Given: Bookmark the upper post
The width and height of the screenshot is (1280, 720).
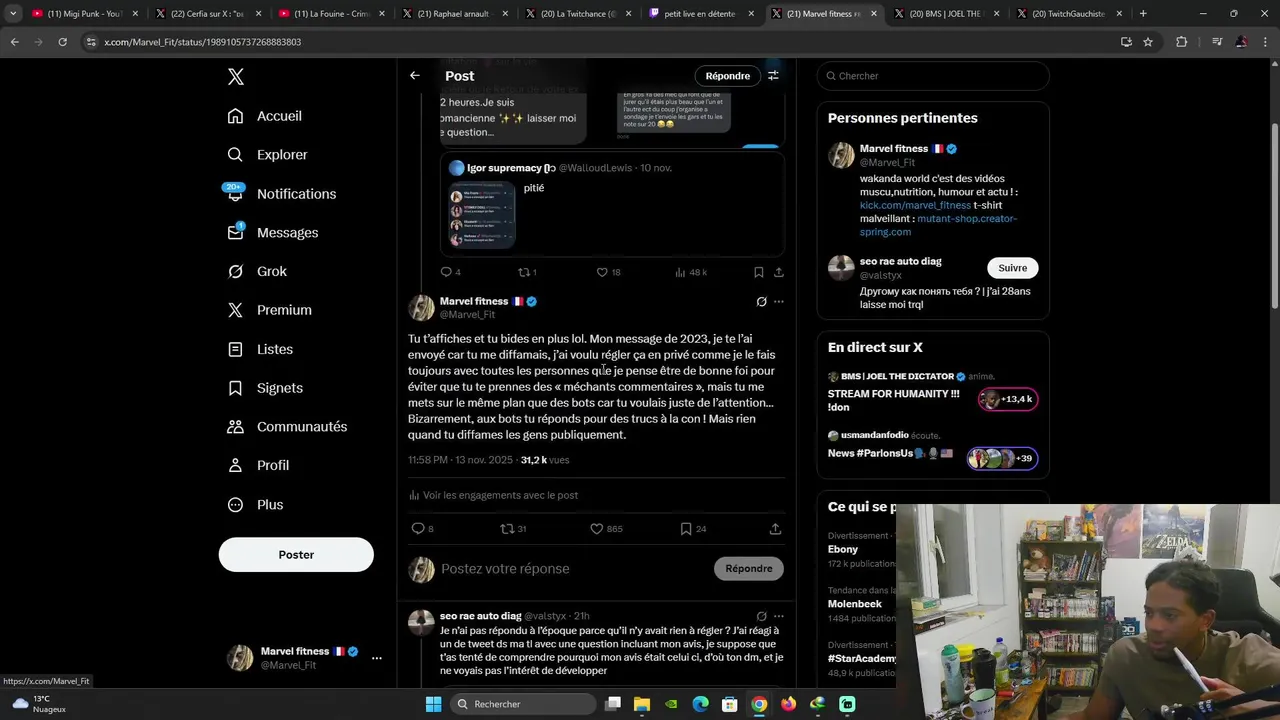Looking at the screenshot, I should pyautogui.click(x=758, y=272).
